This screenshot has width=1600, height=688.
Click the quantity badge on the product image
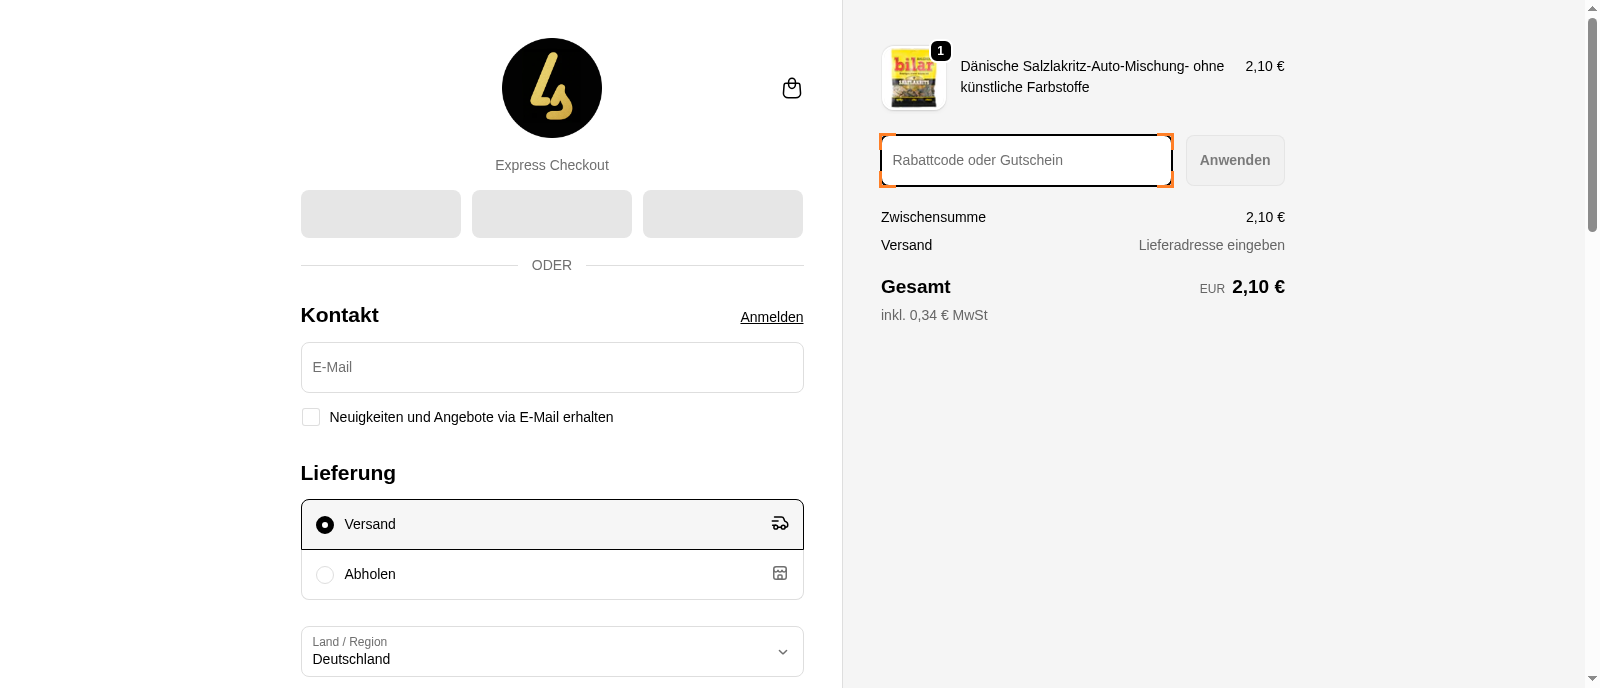pyautogui.click(x=940, y=50)
